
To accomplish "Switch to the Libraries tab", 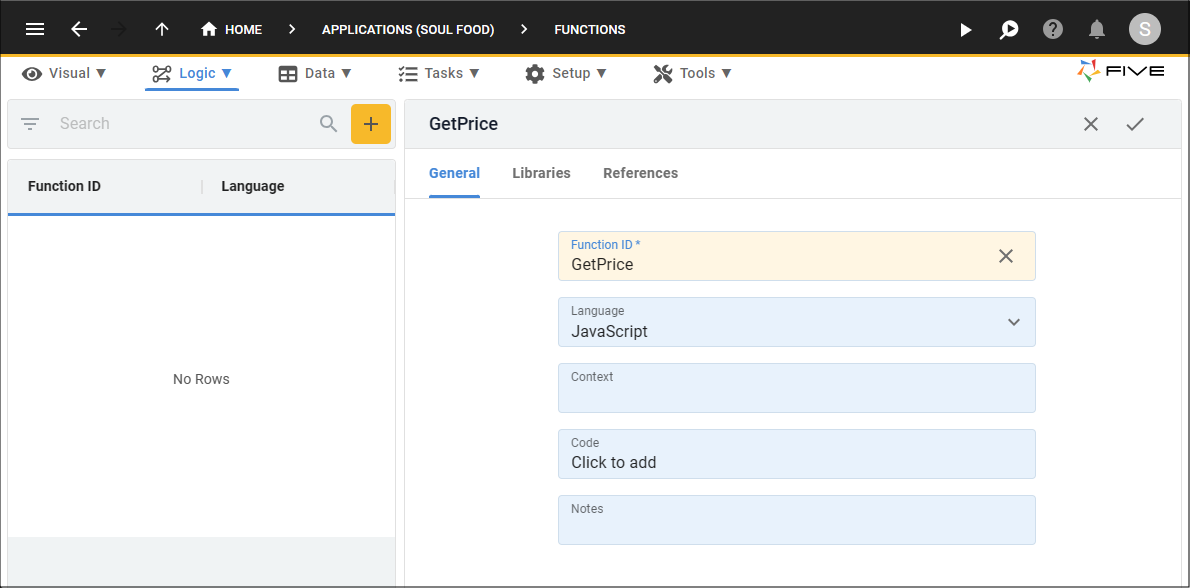I will click(x=541, y=173).
